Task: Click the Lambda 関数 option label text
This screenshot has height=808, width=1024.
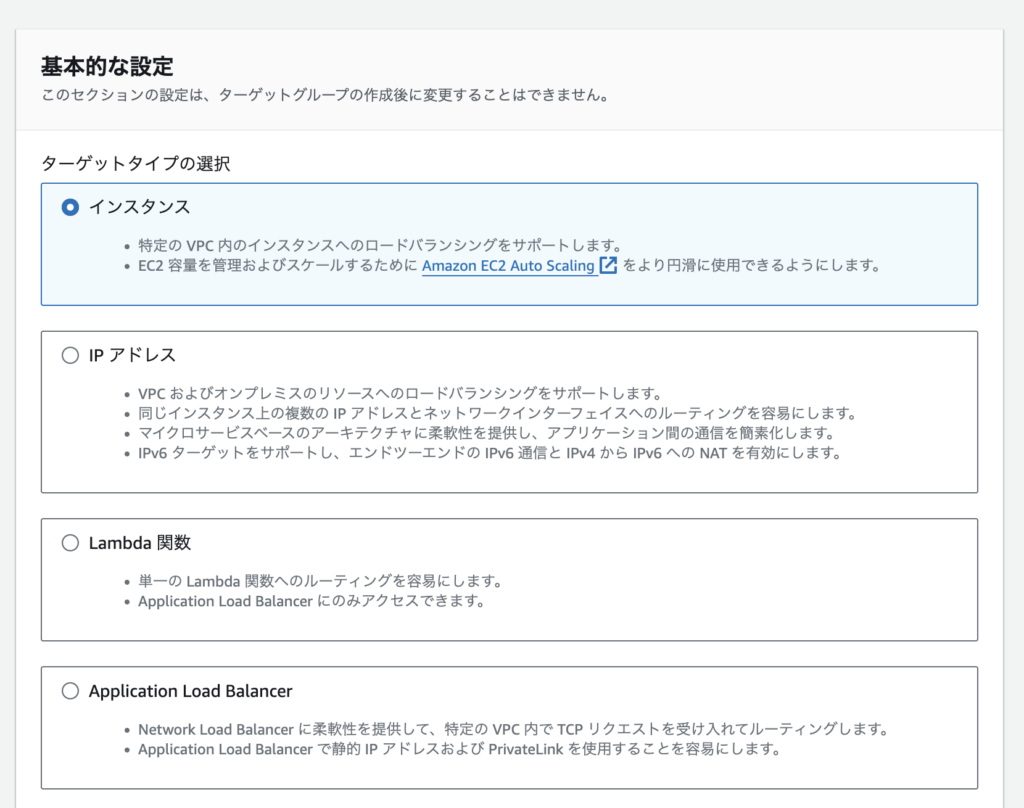Action: point(140,543)
